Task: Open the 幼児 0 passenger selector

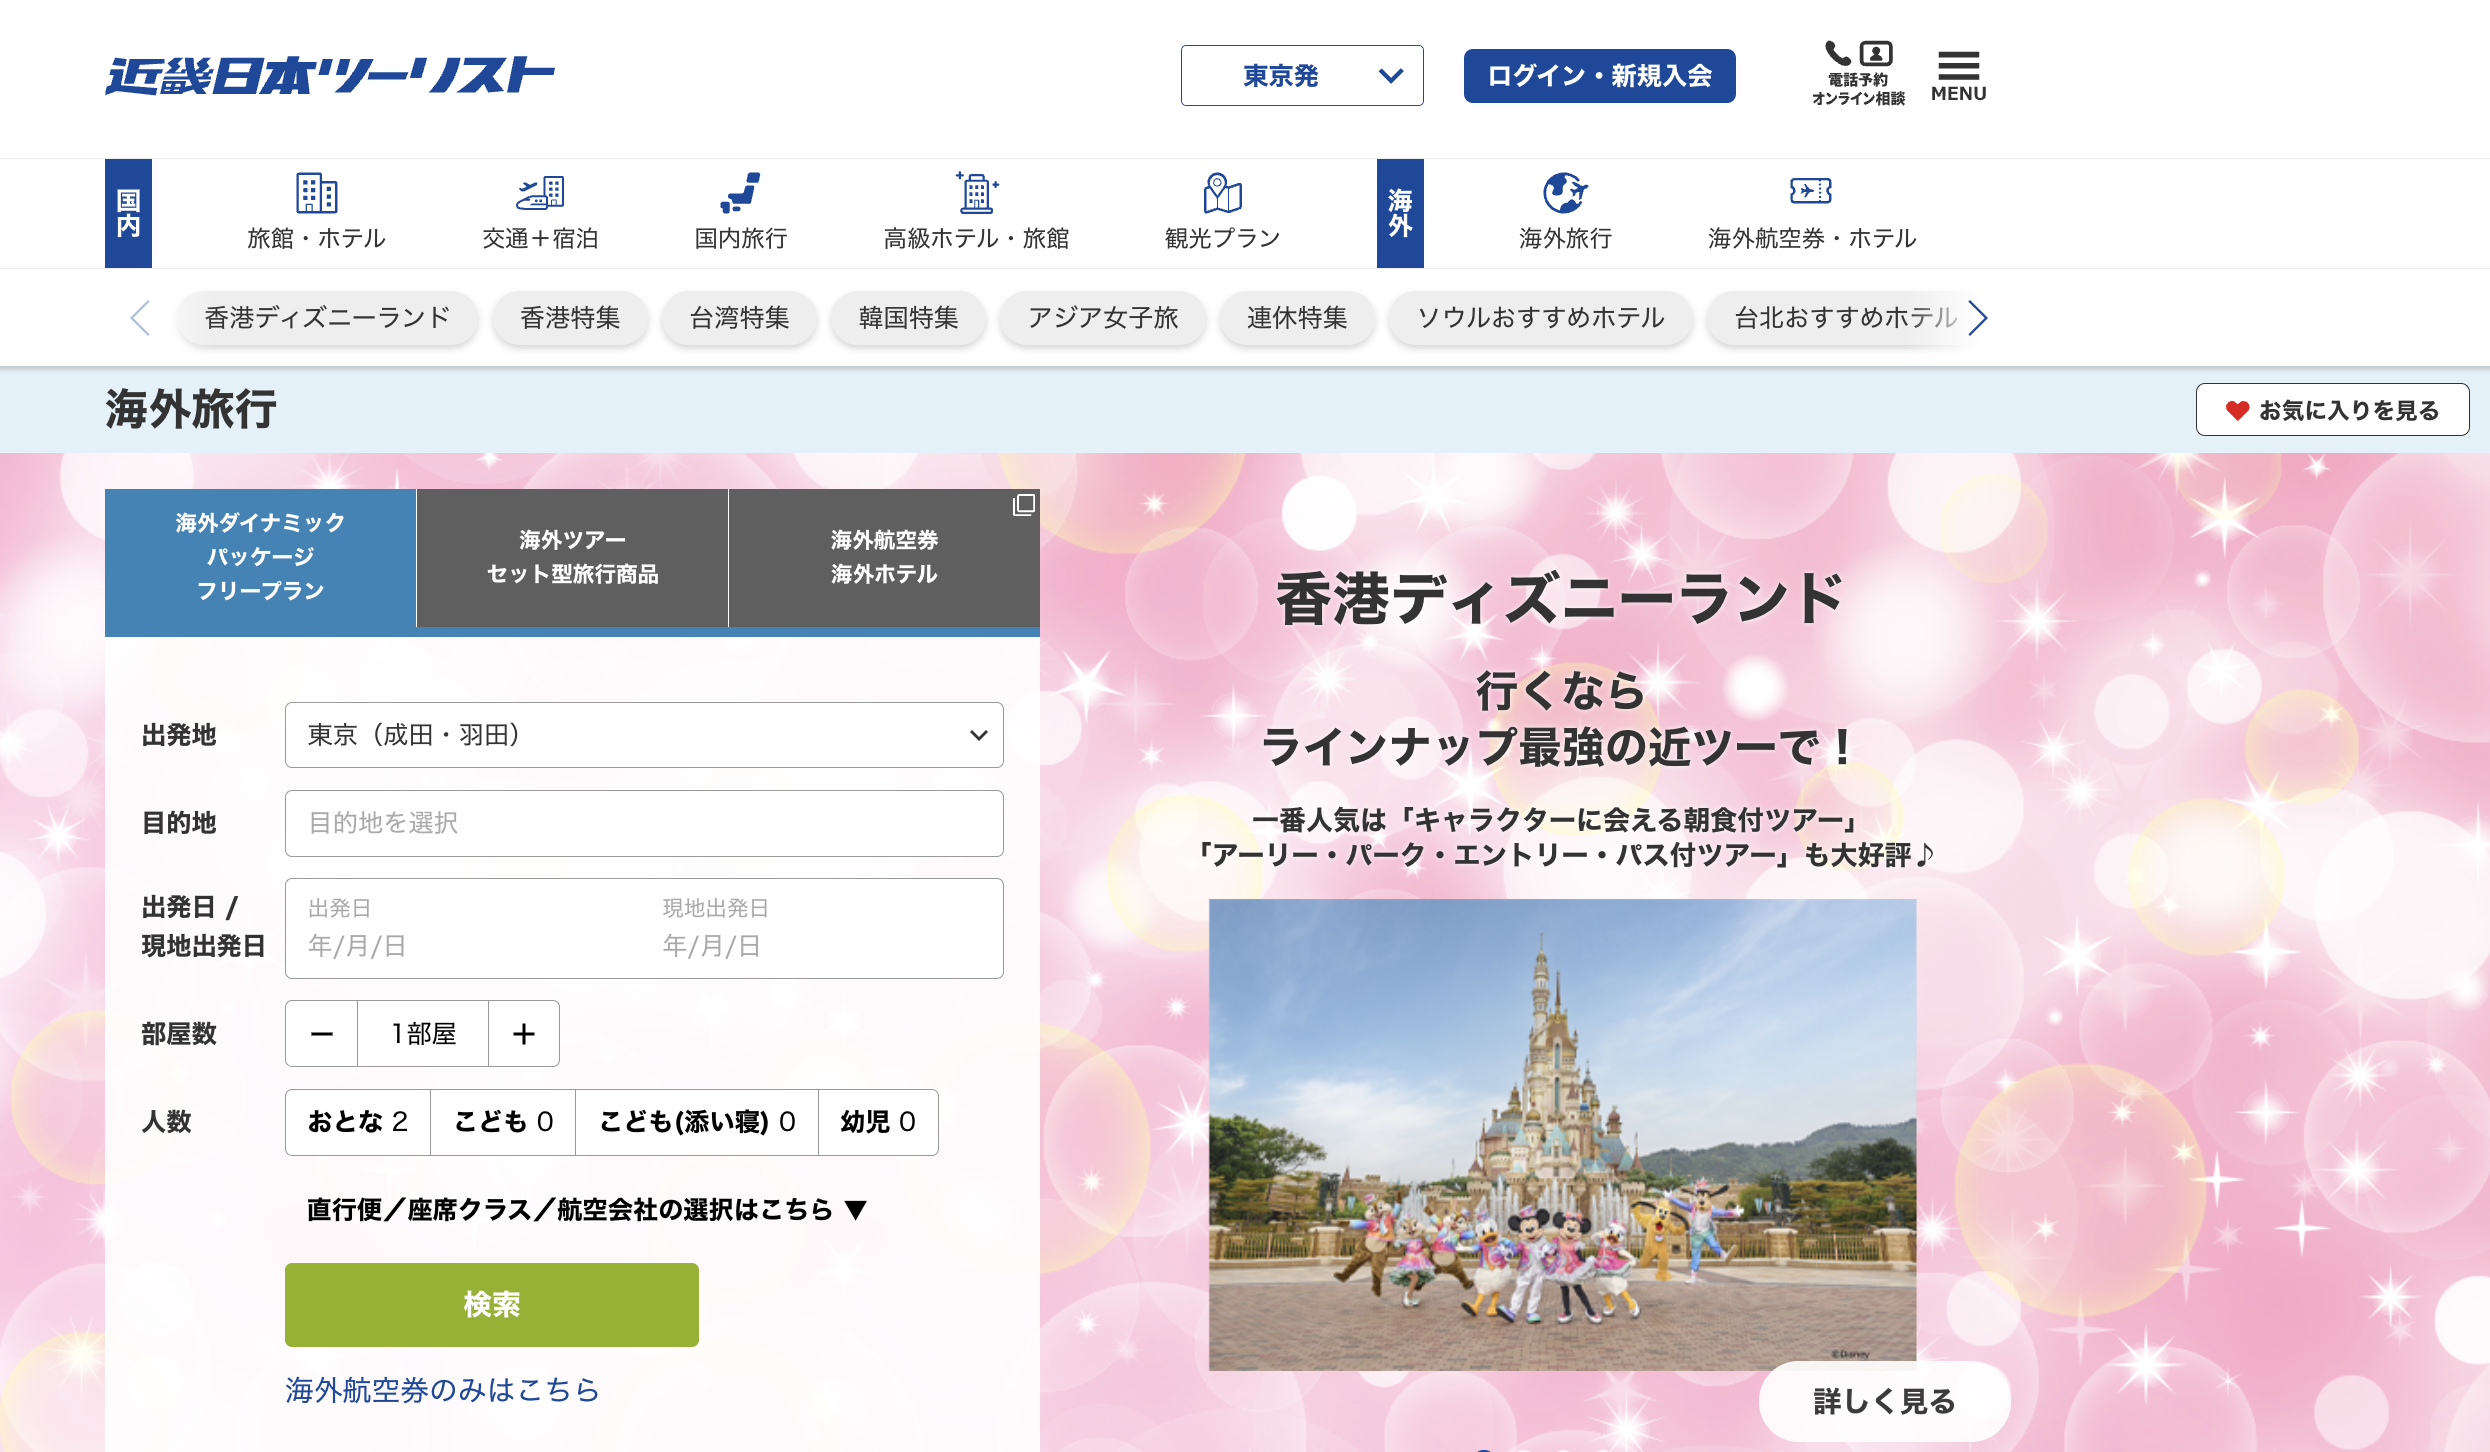Action: pos(878,1122)
